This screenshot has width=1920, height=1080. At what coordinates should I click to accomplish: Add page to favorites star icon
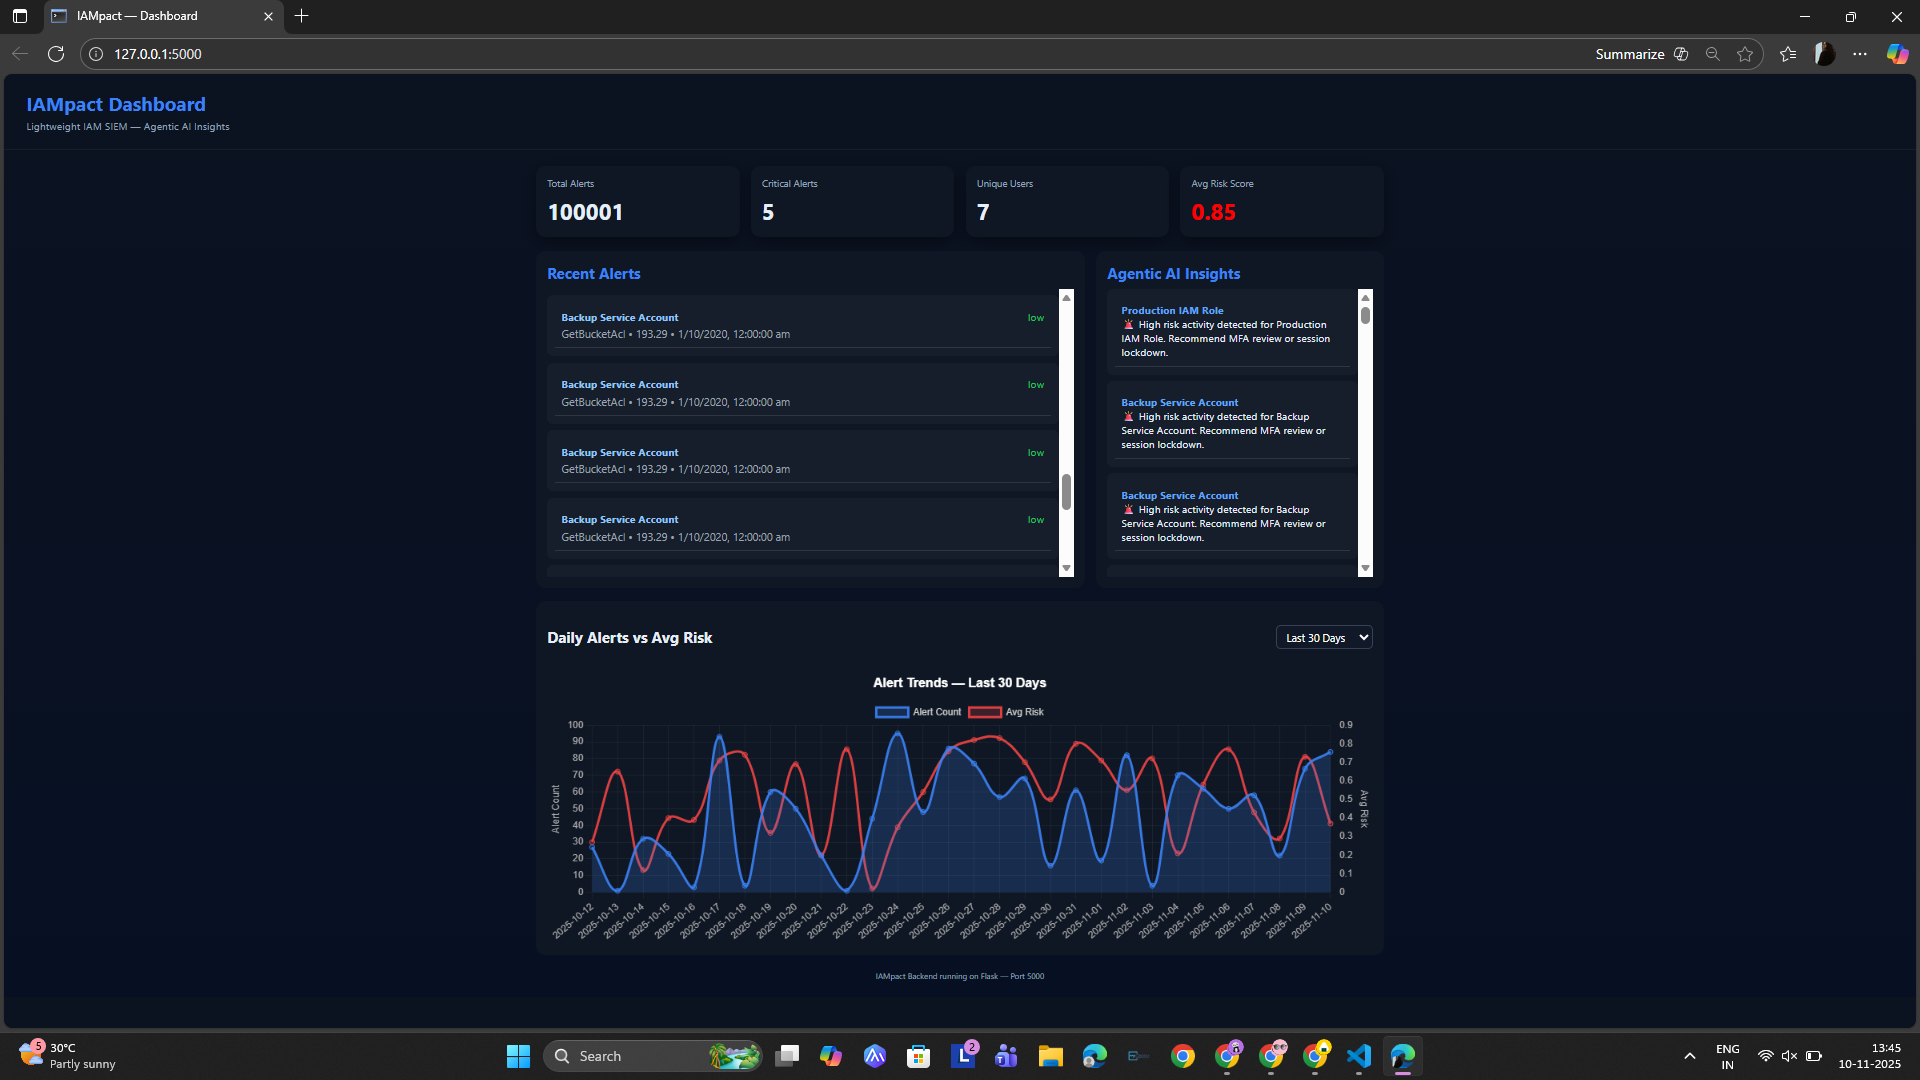[1745, 54]
